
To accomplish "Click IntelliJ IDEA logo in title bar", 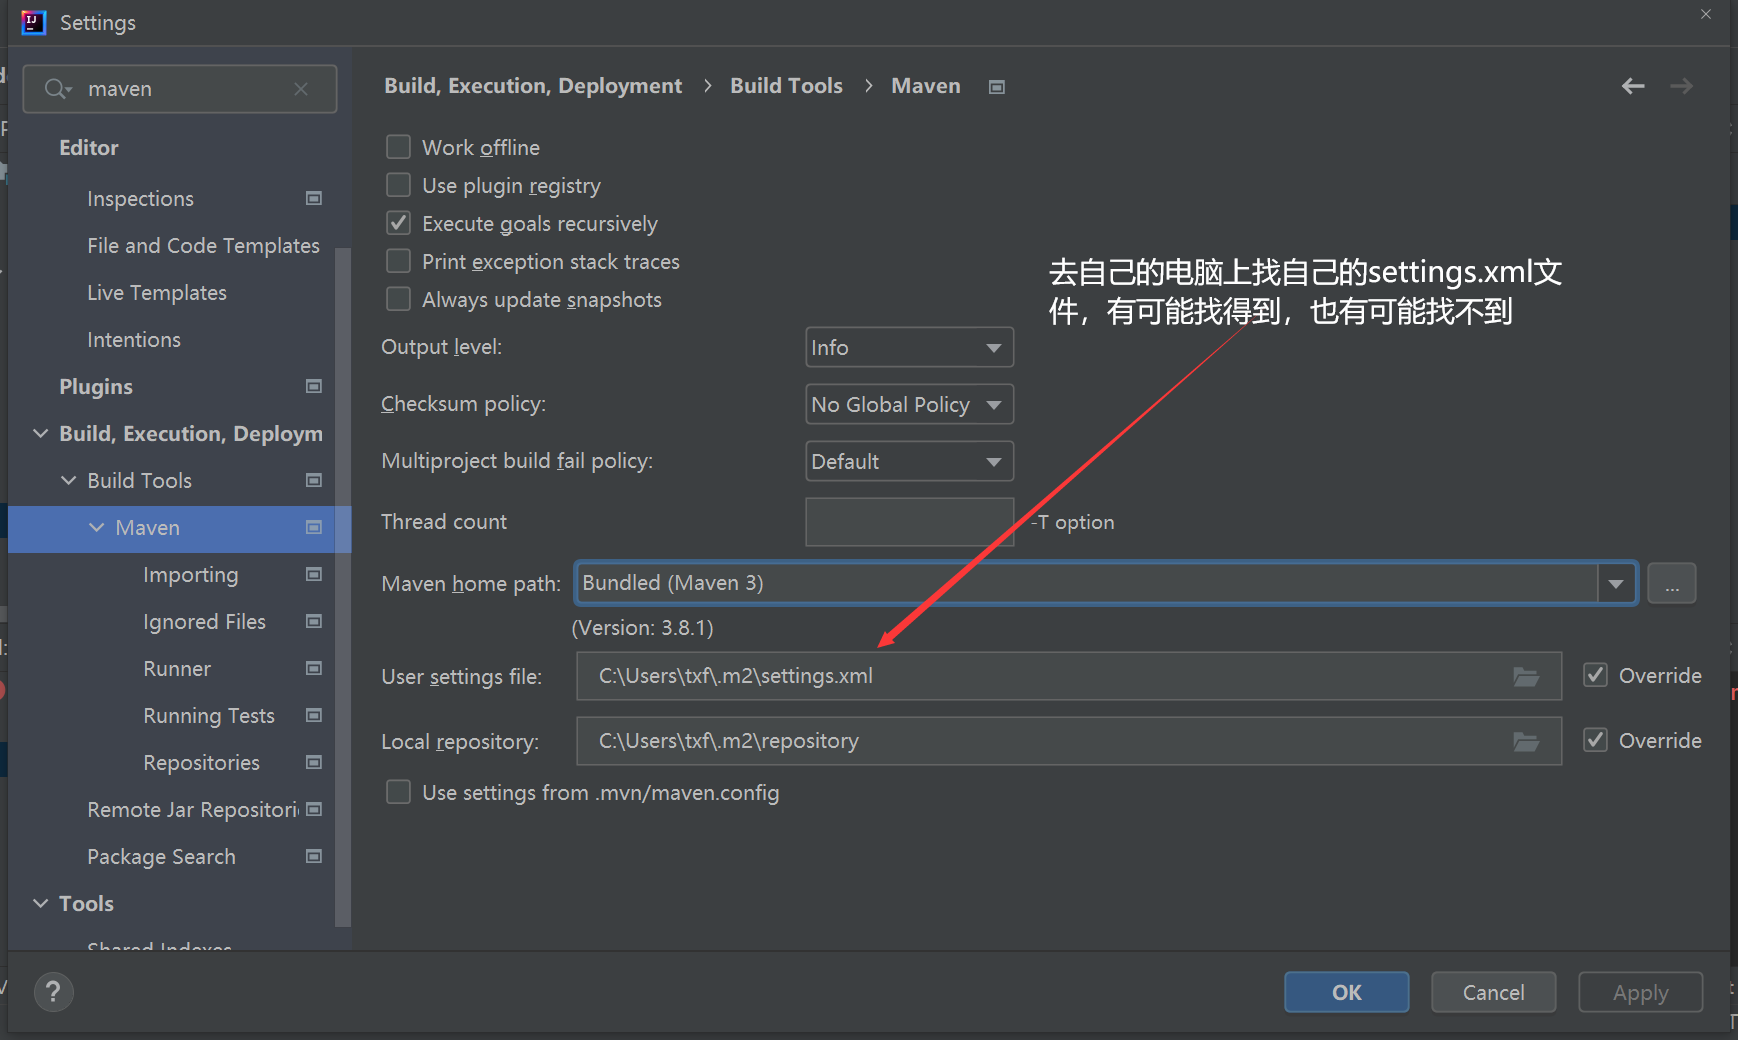I will [x=34, y=22].
